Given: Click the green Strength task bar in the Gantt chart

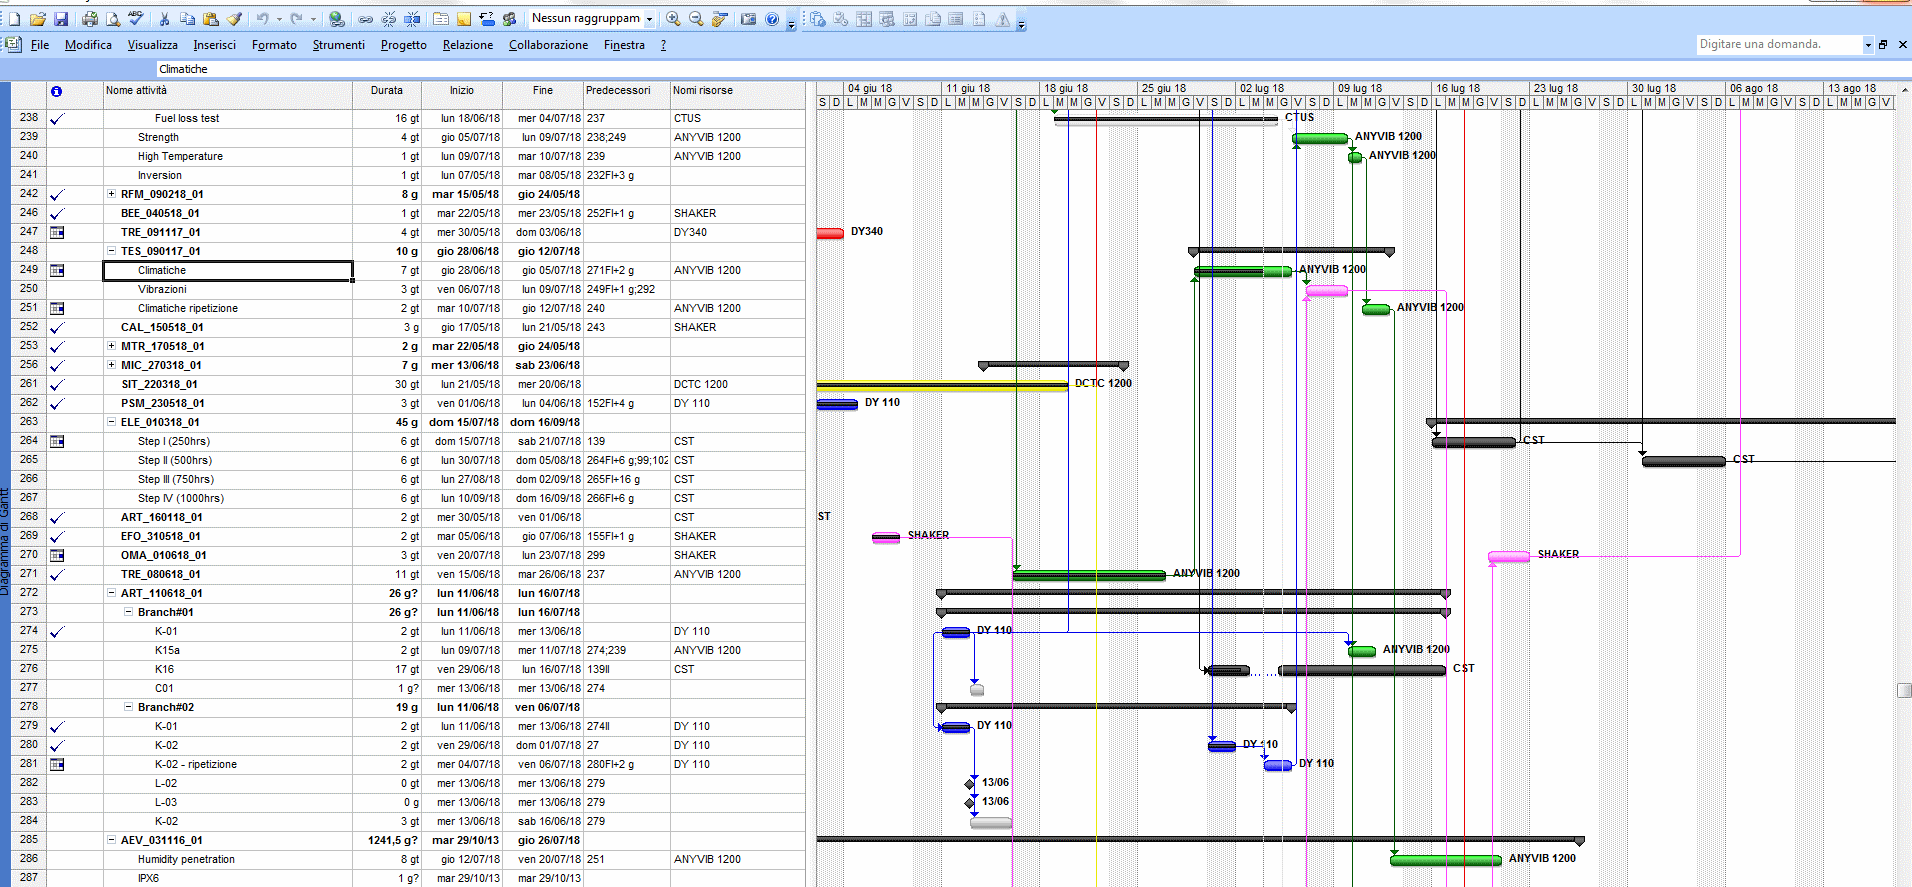Looking at the screenshot, I should tap(1320, 138).
